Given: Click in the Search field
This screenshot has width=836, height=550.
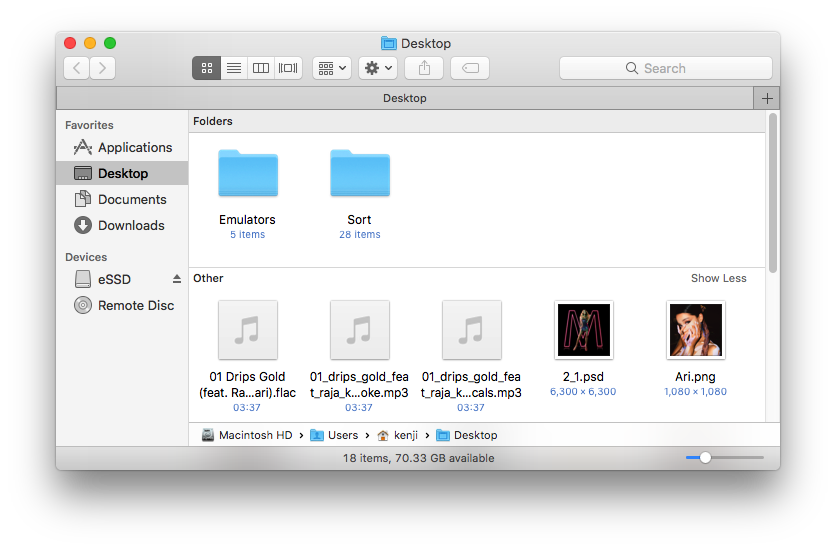Looking at the screenshot, I should (665, 68).
